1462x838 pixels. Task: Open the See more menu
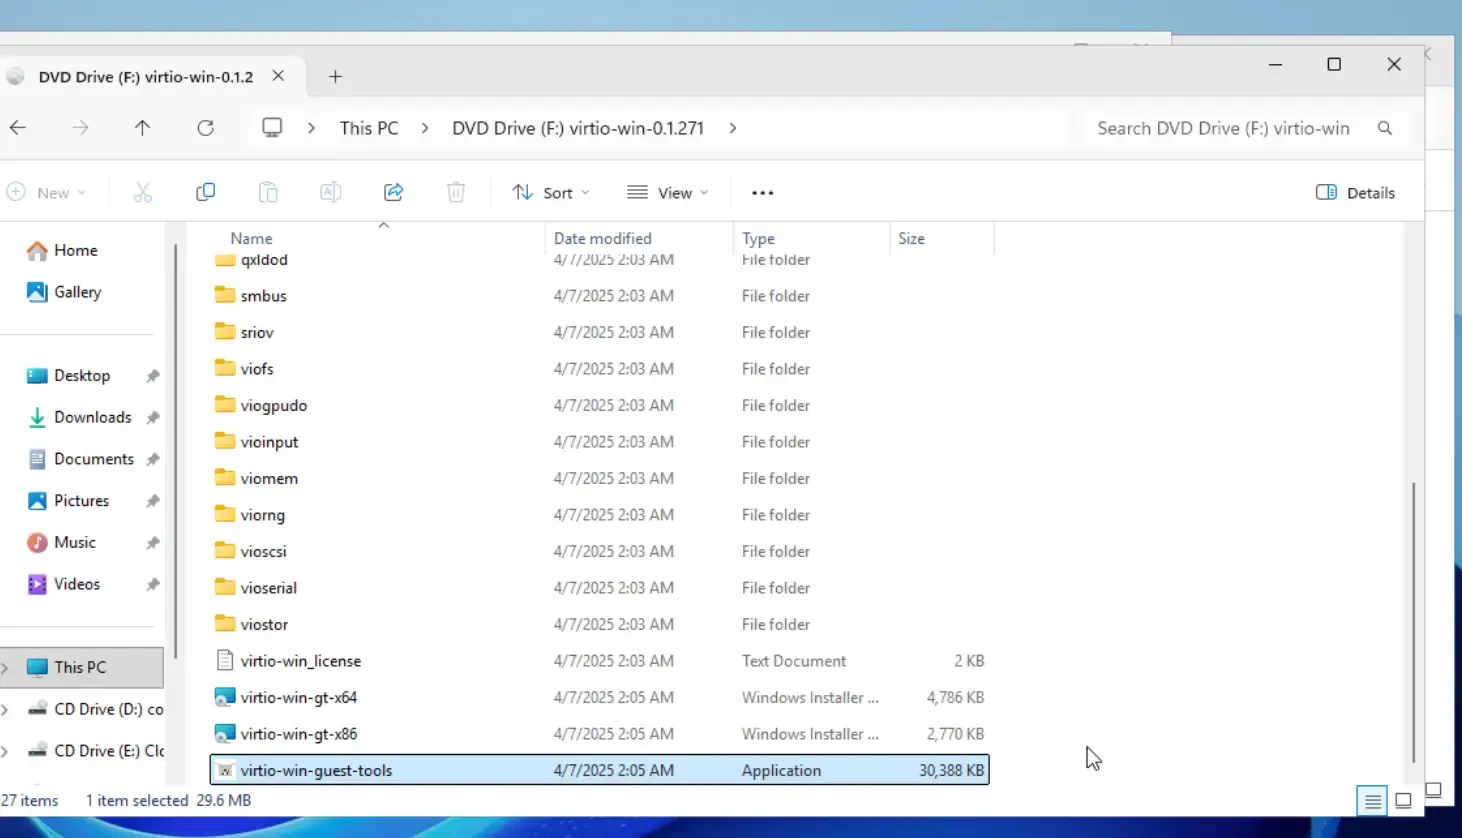[x=762, y=192]
